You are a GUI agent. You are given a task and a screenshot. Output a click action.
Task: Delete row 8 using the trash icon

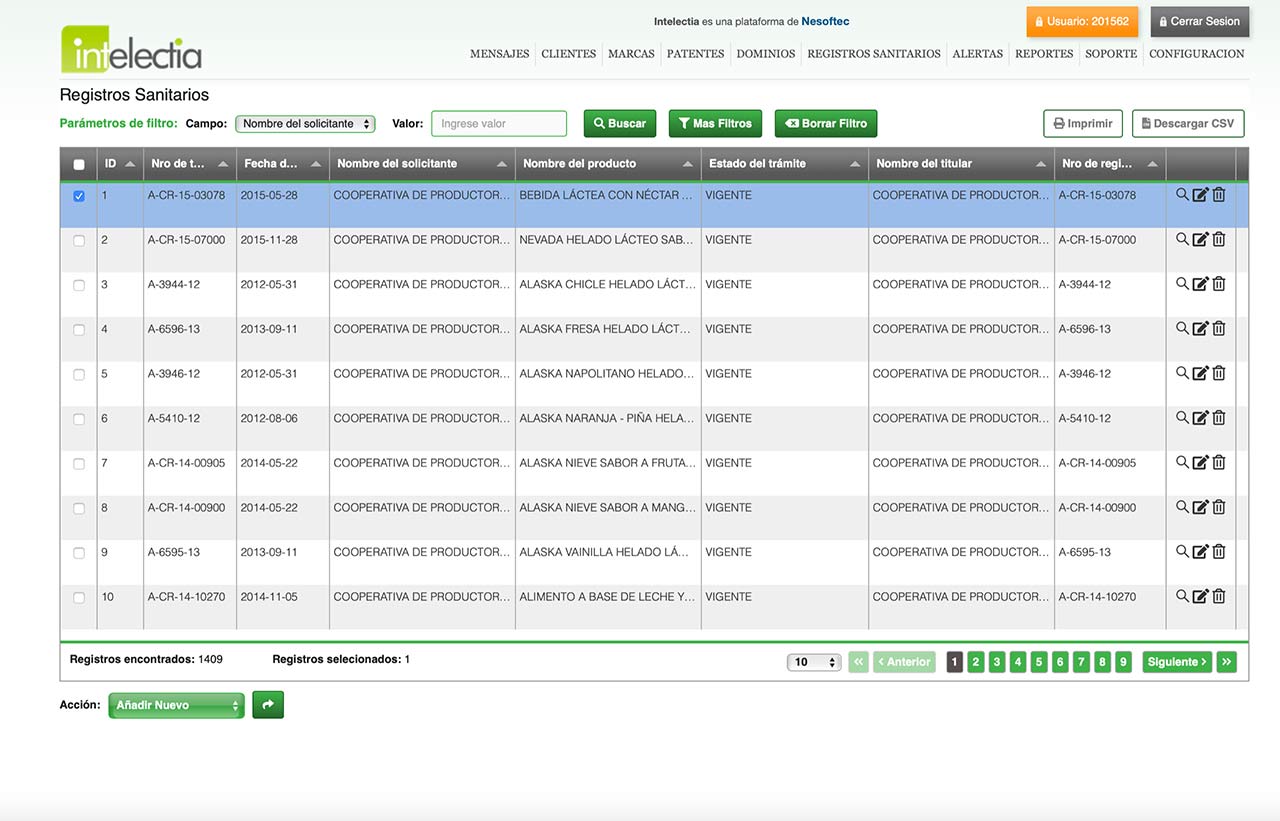coord(1218,507)
